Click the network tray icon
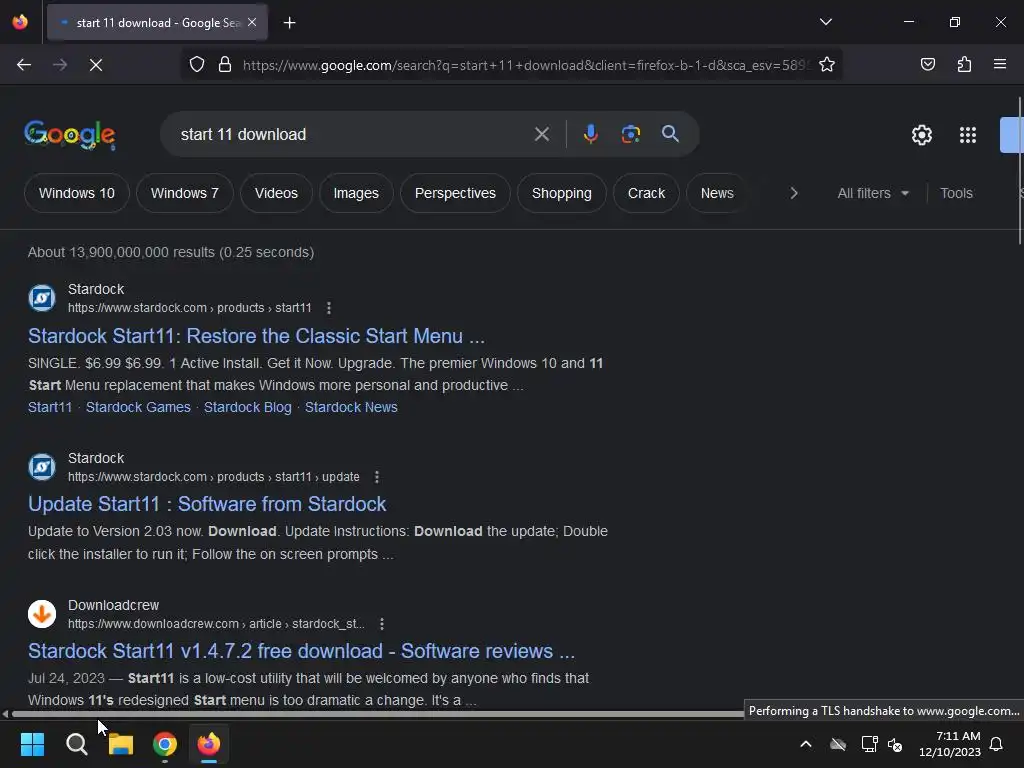Viewport: 1024px width, 768px height. pyautogui.click(x=869, y=744)
